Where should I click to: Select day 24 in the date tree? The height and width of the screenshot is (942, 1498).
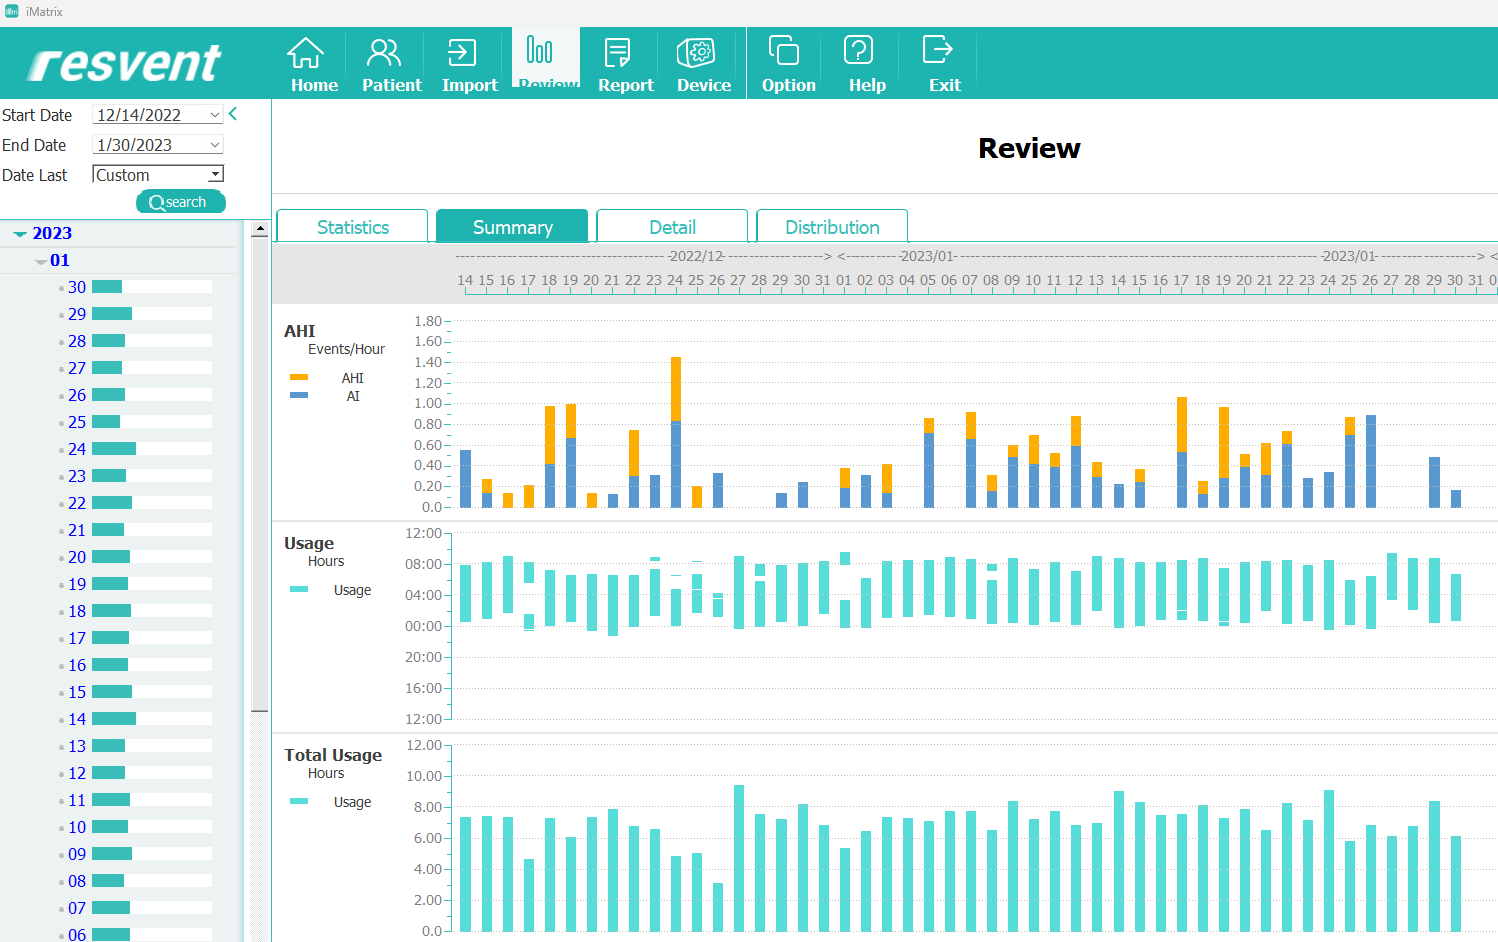click(x=77, y=449)
